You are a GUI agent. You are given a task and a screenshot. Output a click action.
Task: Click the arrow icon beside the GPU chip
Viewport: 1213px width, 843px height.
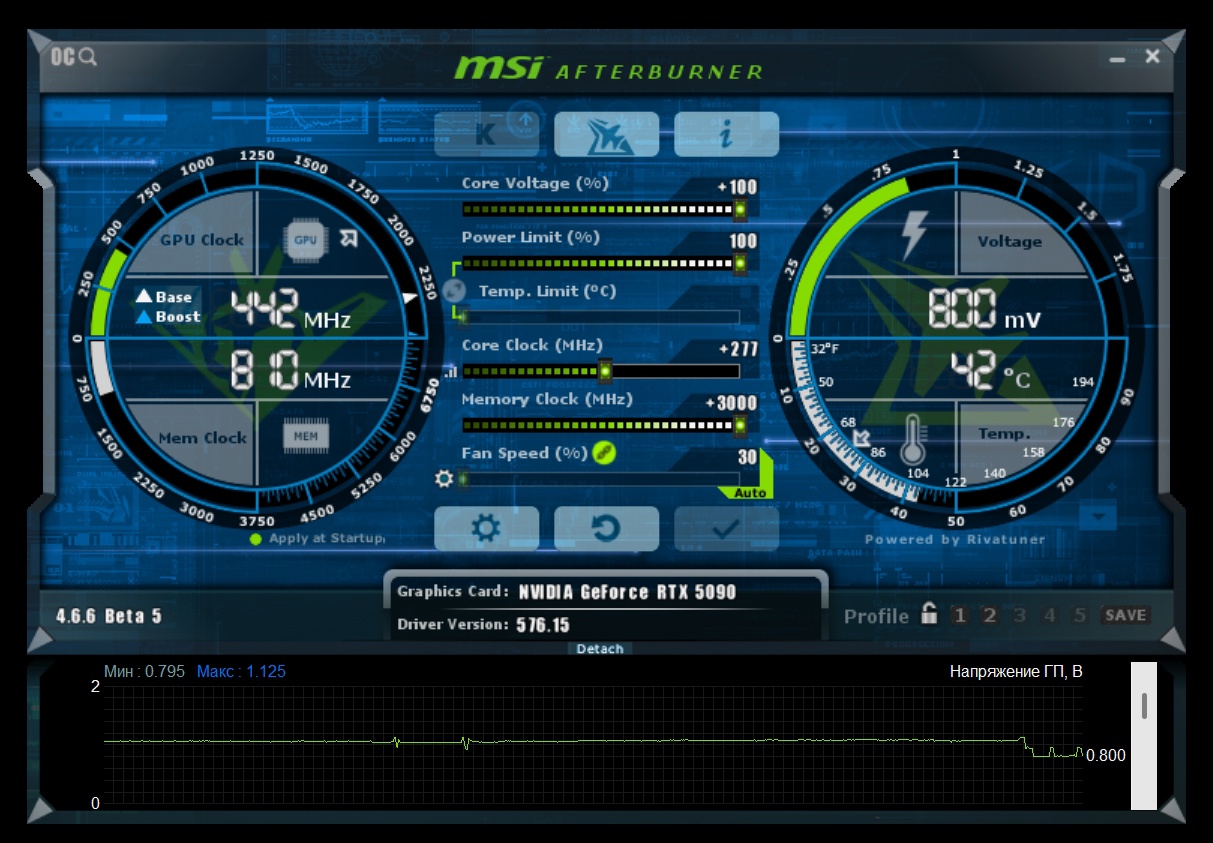coord(348,238)
